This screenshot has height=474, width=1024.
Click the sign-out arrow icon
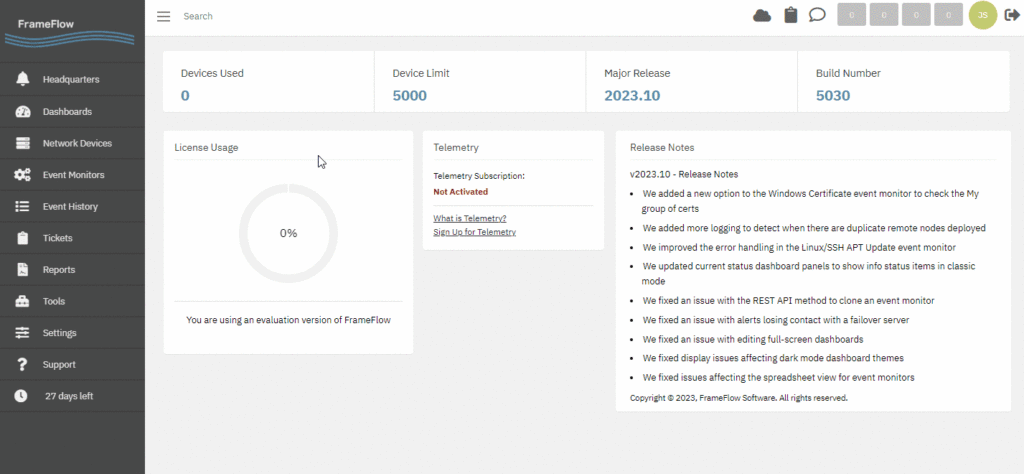(x=1012, y=15)
